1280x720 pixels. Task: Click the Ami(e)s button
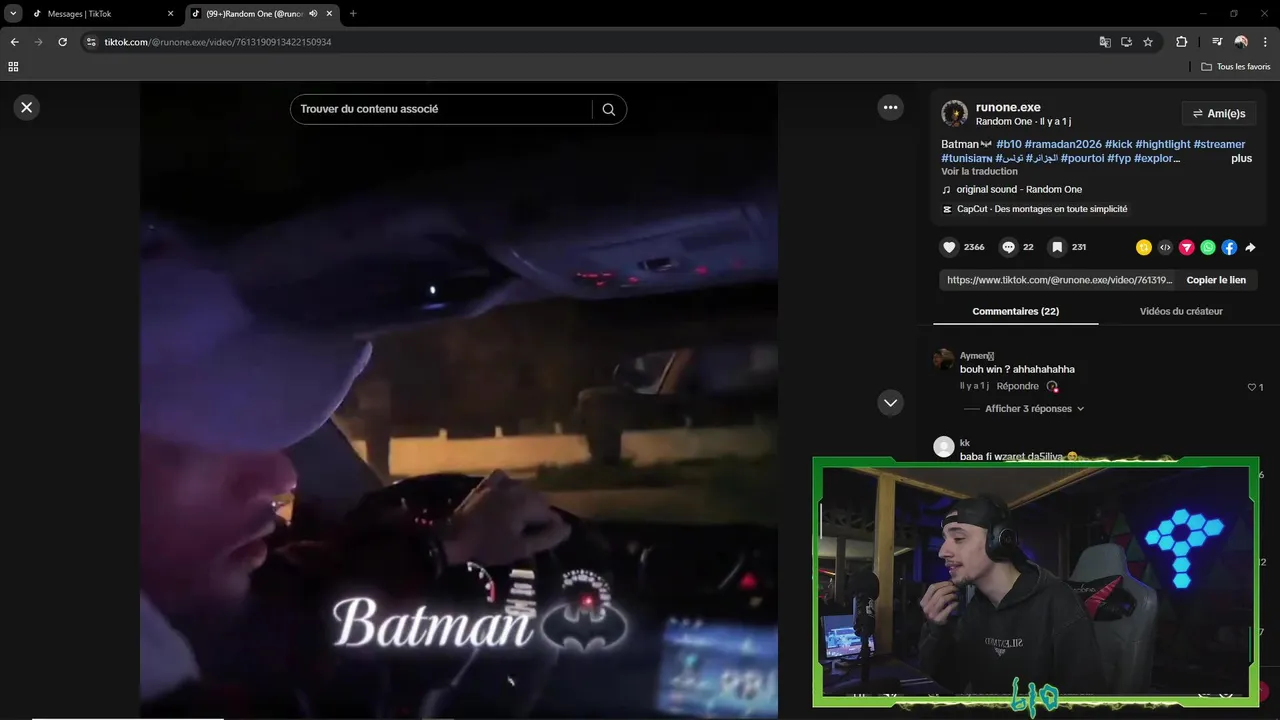pyautogui.click(x=1219, y=113)
